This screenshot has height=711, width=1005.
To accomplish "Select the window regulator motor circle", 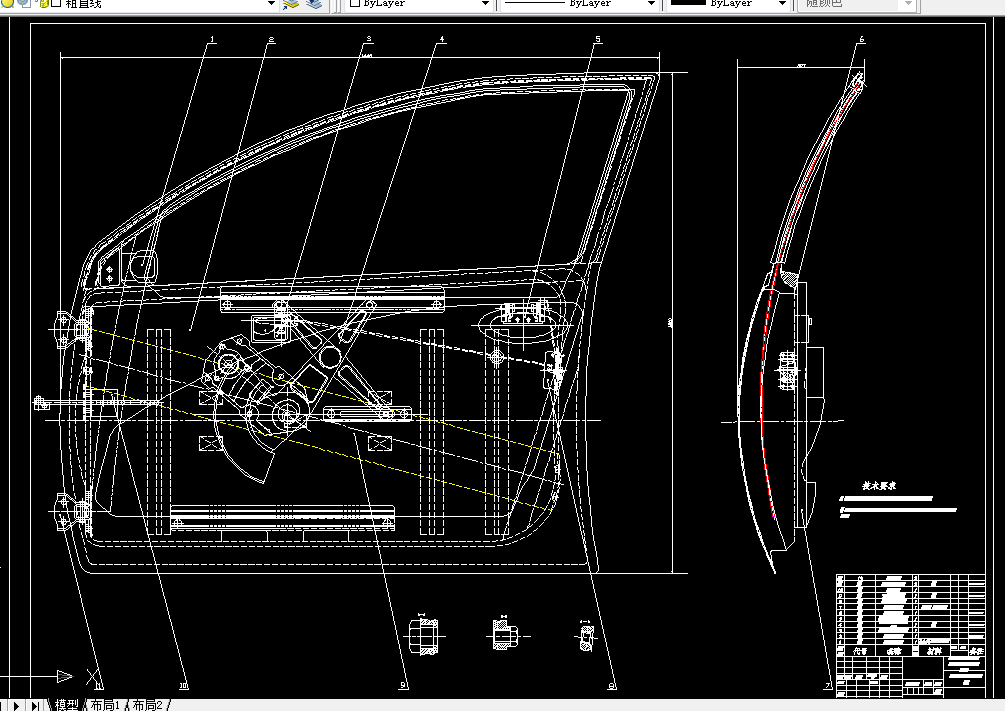I will coord(286,415).
